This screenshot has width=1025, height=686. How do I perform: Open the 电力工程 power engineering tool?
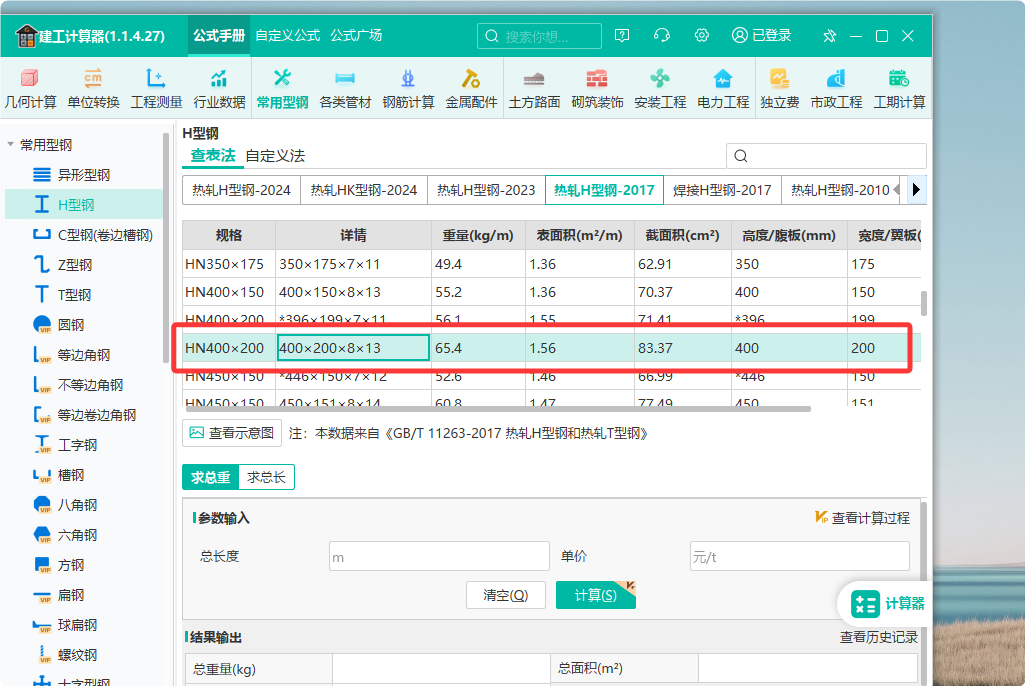(x=723, y=88)
